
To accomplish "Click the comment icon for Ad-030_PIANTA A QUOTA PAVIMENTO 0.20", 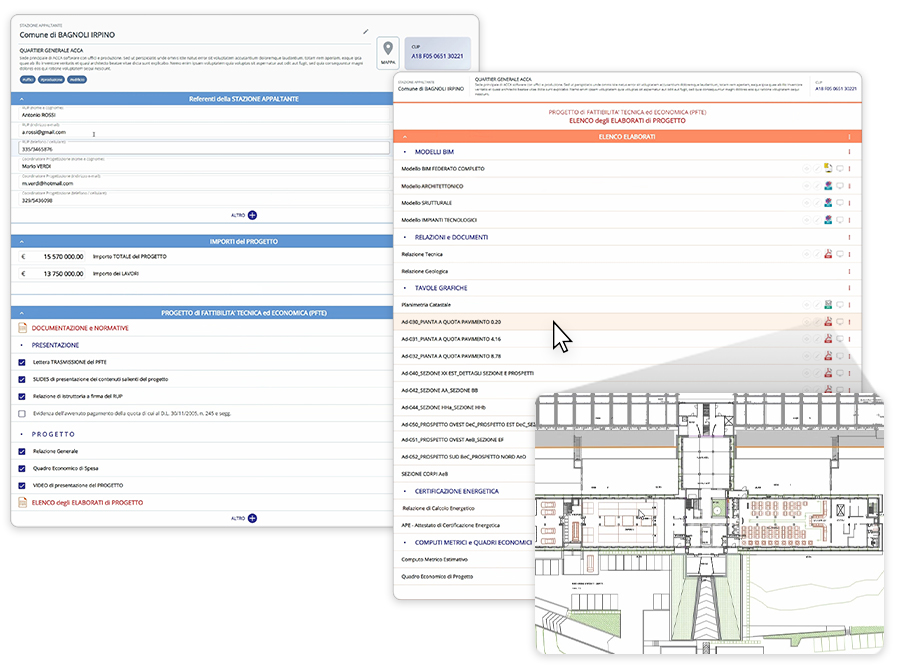I will pos(840,322).
